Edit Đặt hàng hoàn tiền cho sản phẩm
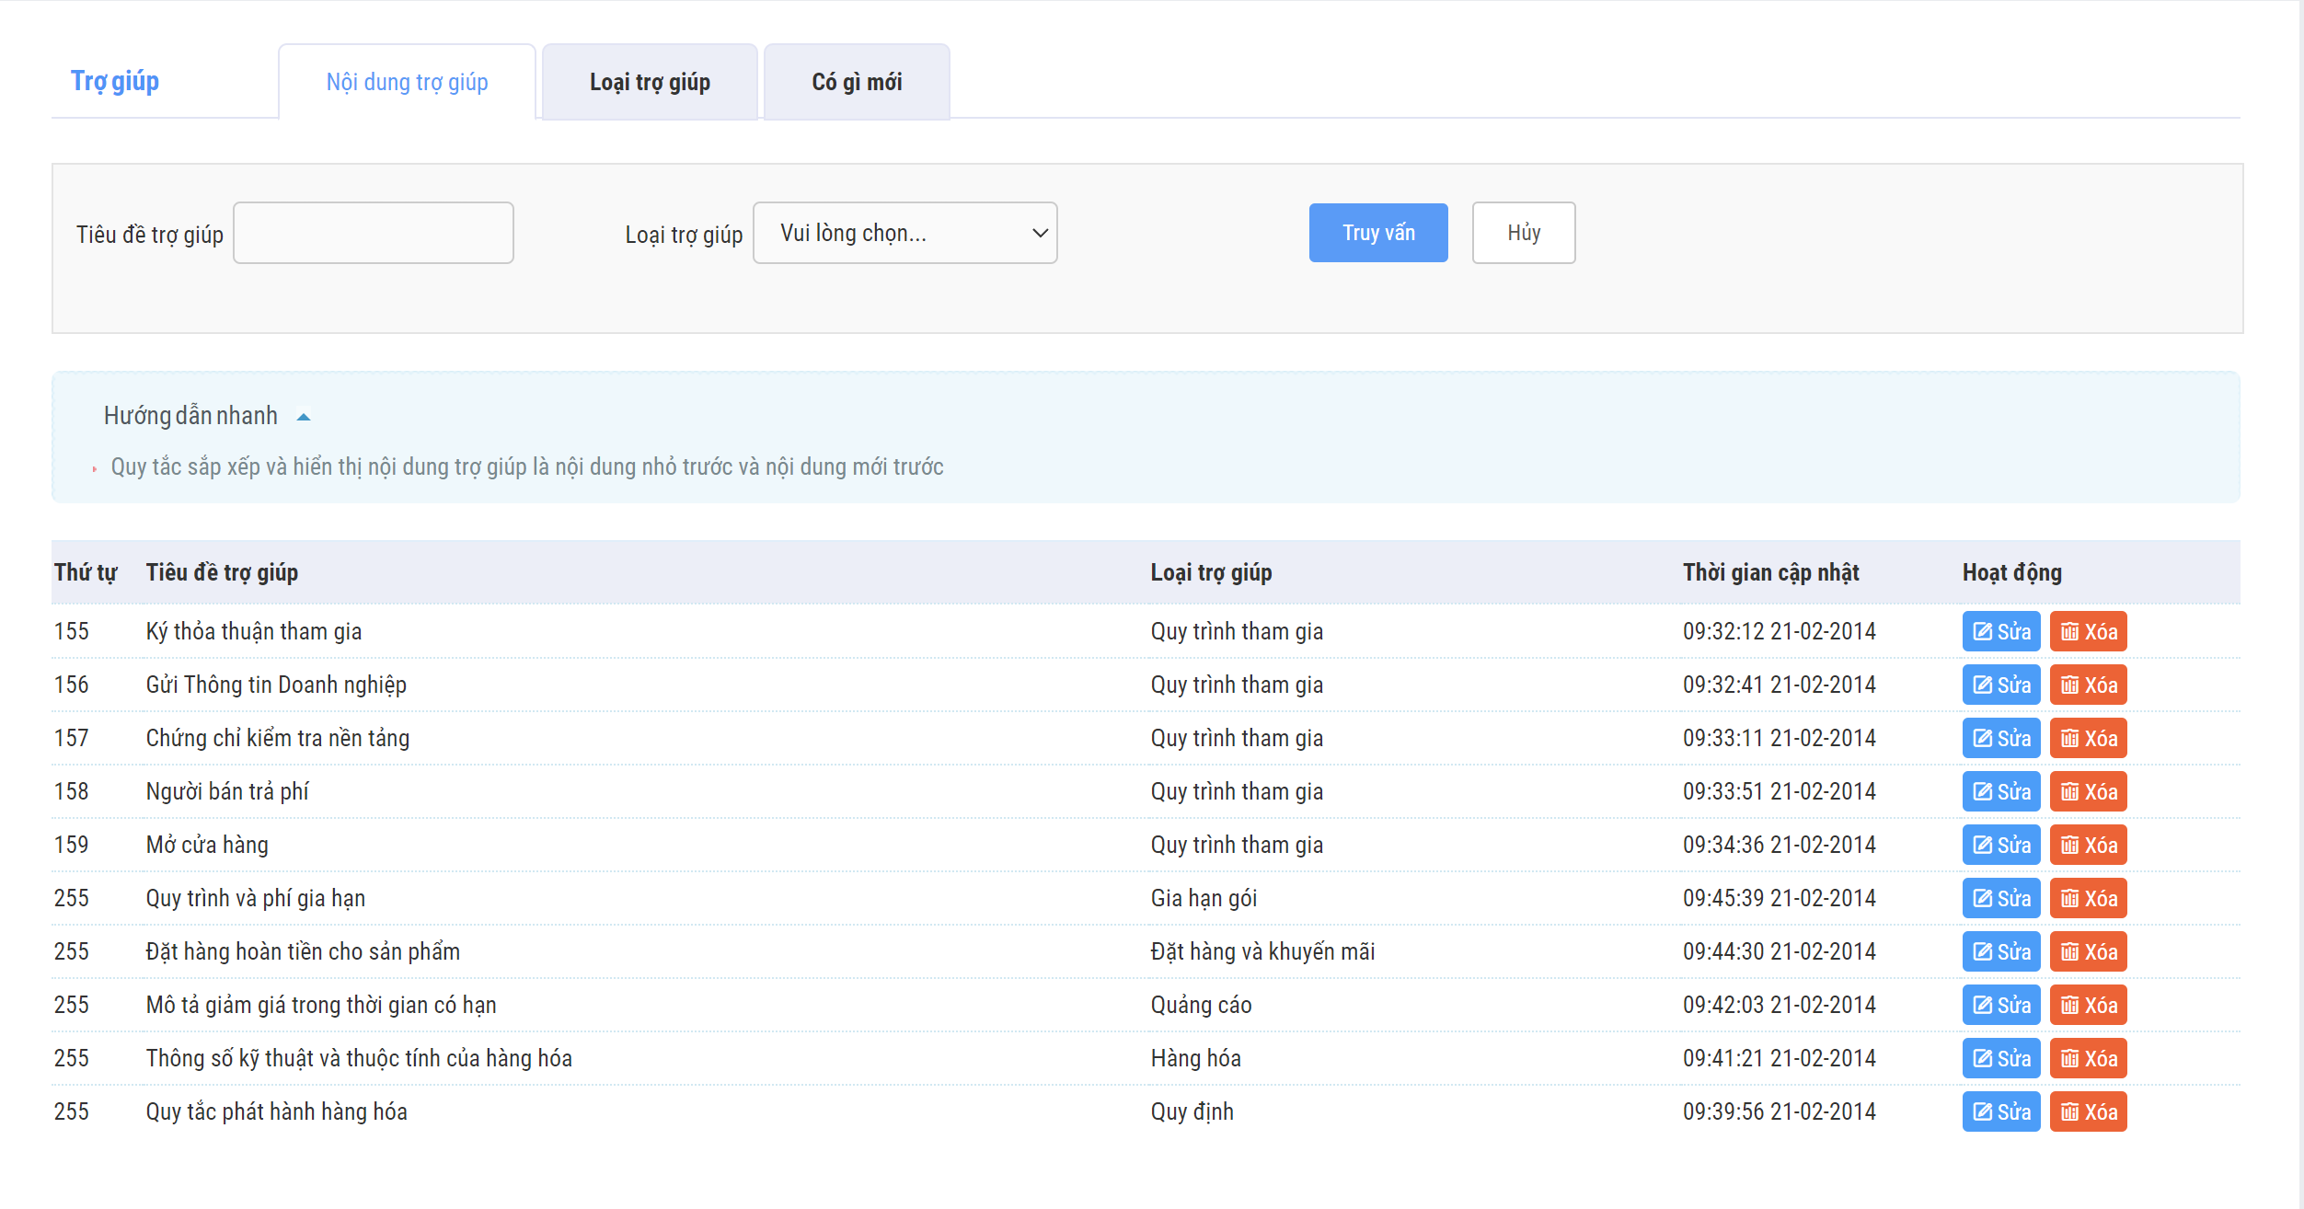 (x=2000, y=952)
